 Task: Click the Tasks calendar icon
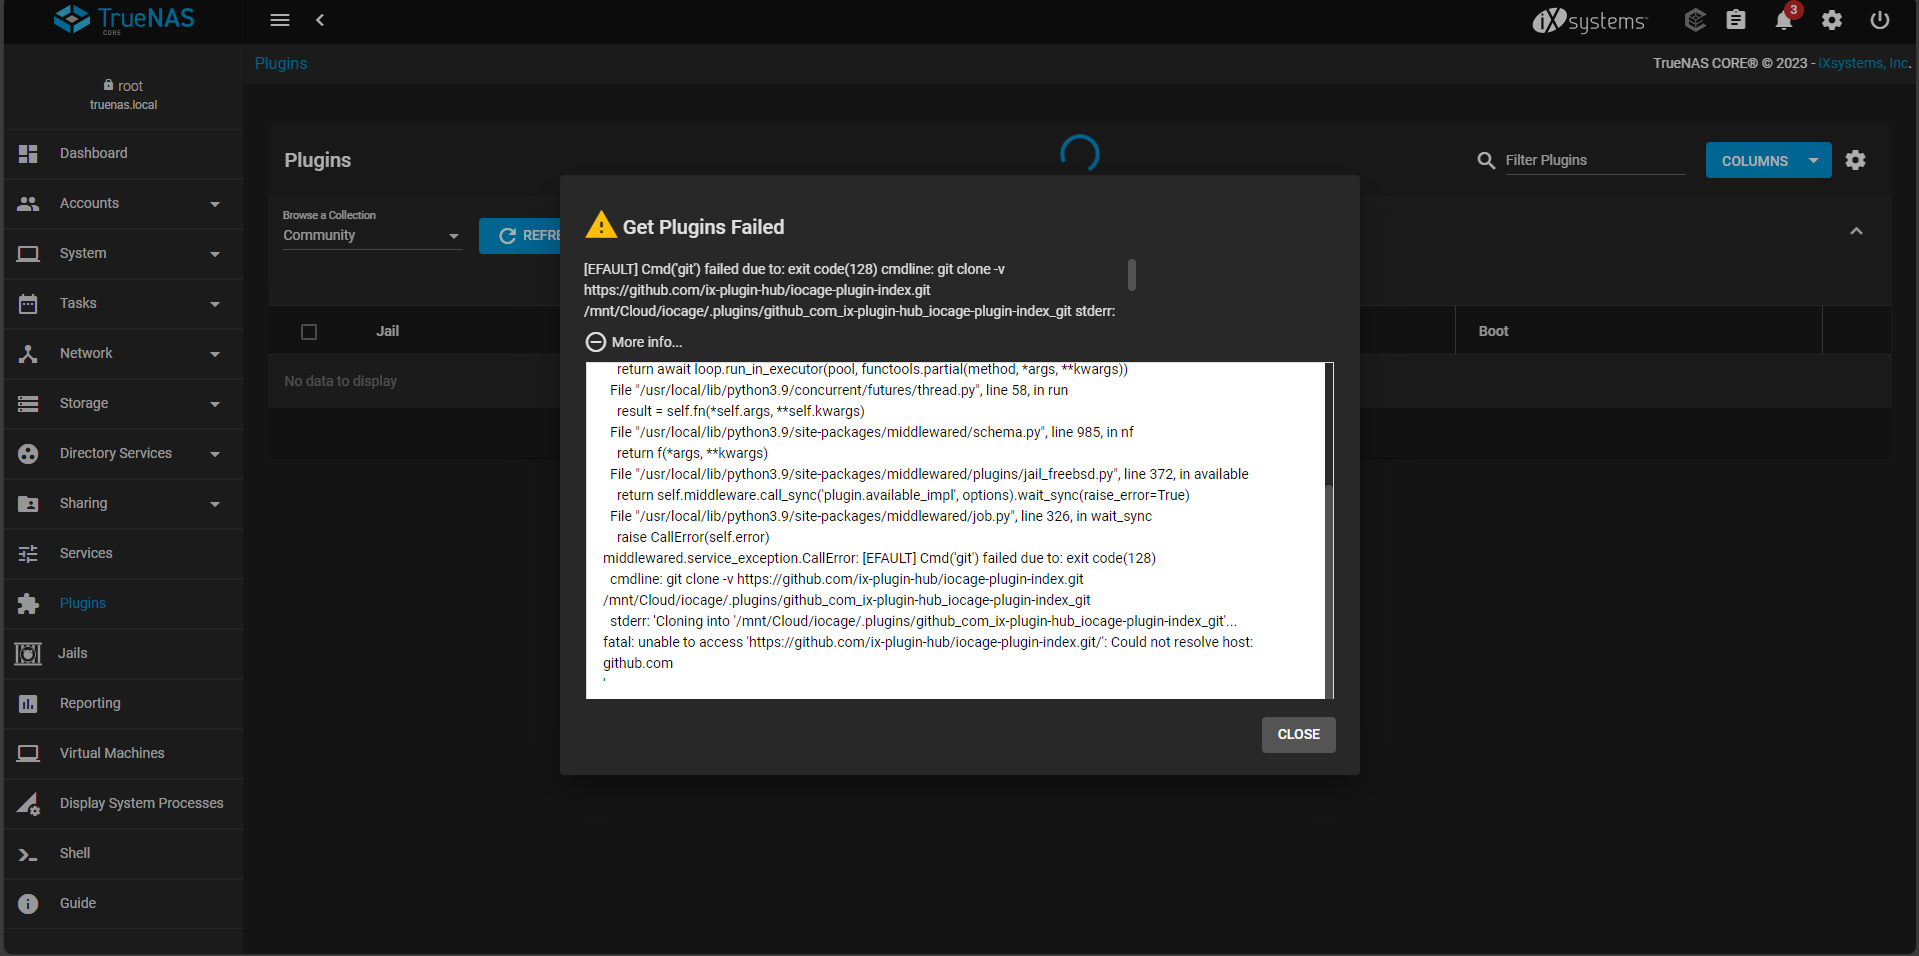click(x=28, y=303)
